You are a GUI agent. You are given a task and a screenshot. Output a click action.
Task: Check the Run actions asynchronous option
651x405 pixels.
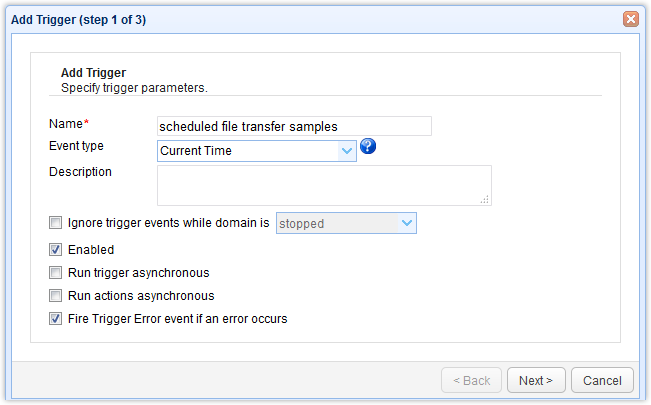55,296
